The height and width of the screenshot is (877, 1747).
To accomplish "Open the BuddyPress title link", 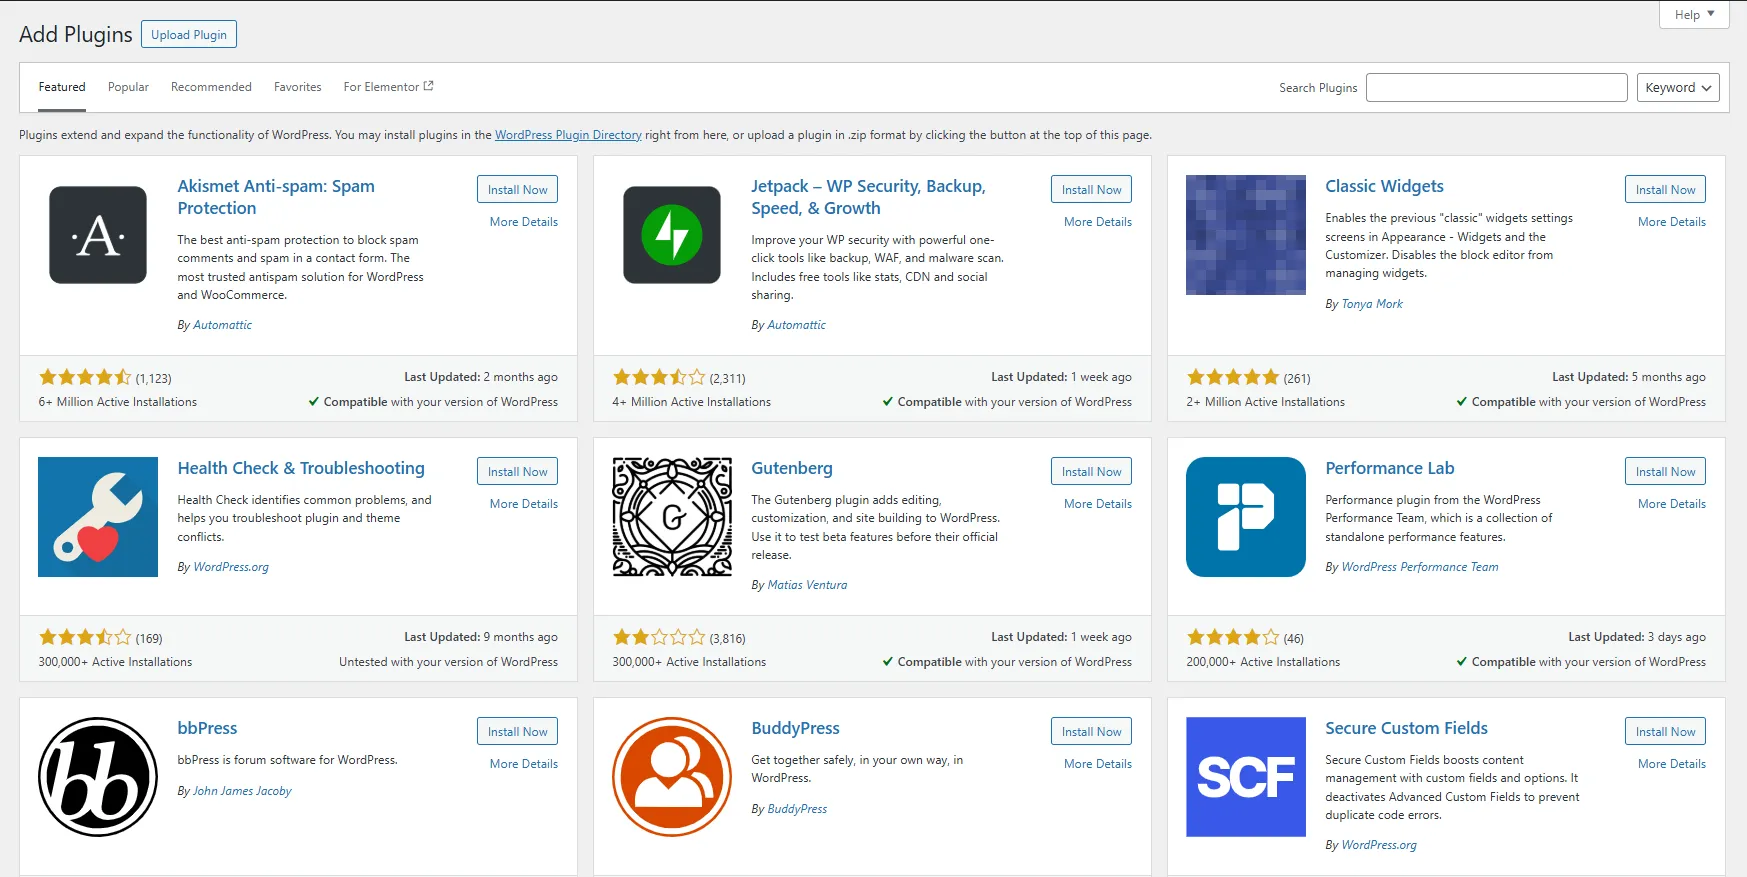I will 795,728.
